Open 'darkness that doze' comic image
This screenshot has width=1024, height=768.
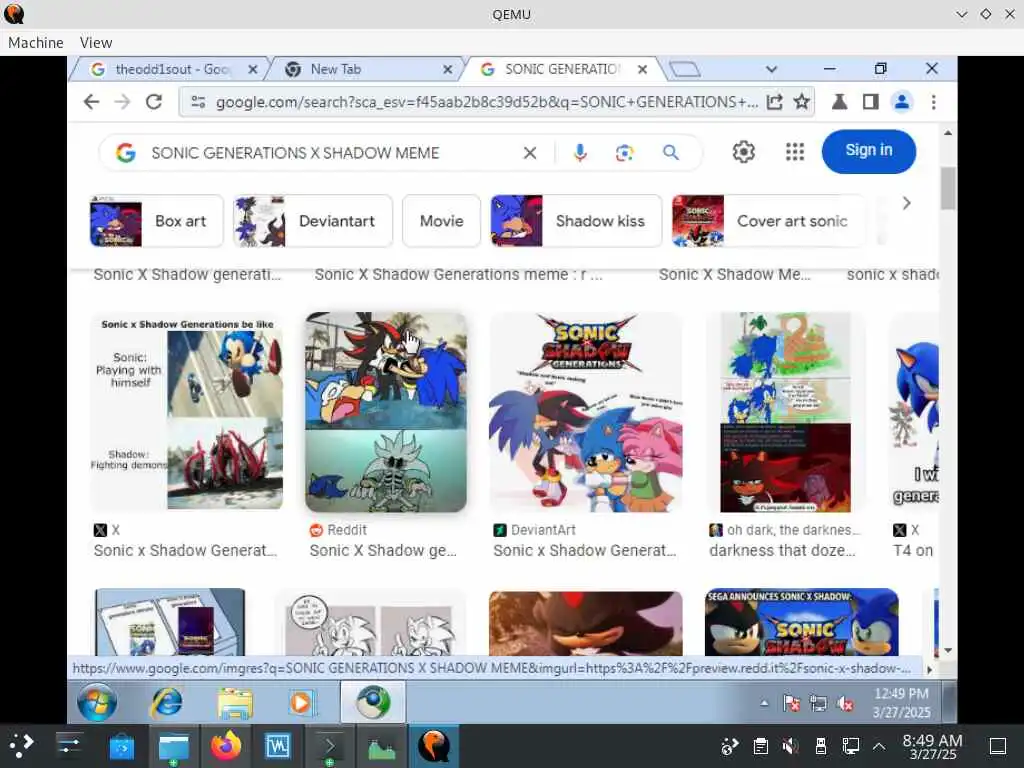(x=786, y=412)
